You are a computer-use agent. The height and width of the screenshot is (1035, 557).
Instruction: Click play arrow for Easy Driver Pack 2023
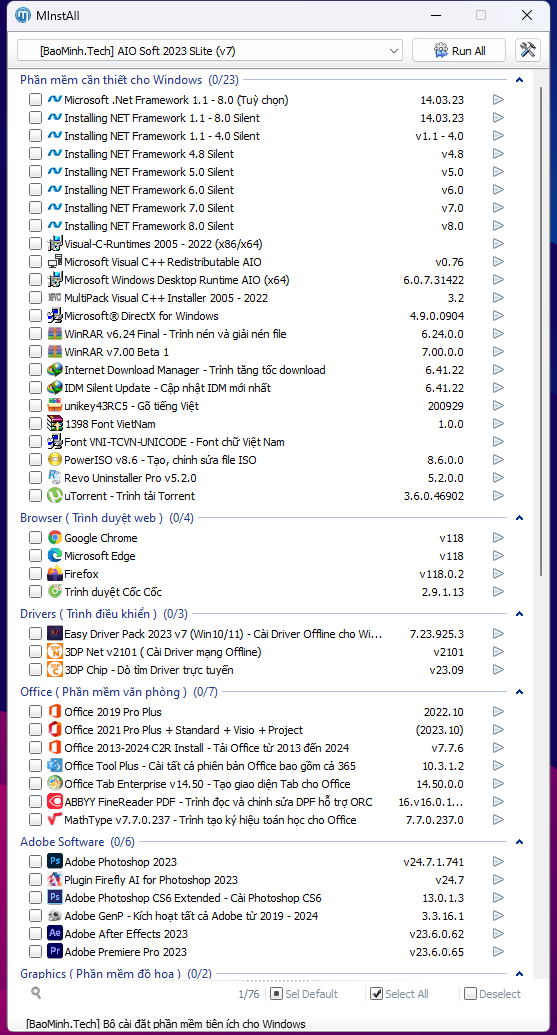[498, 634]
